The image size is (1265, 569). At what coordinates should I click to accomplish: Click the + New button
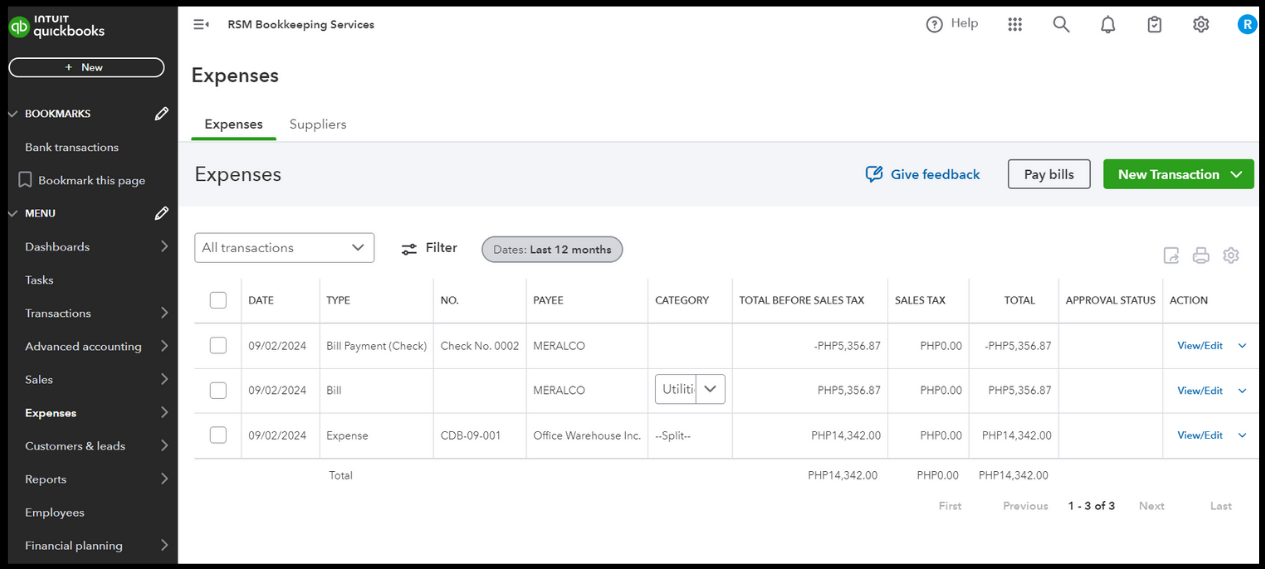click(x=86, y=67)
